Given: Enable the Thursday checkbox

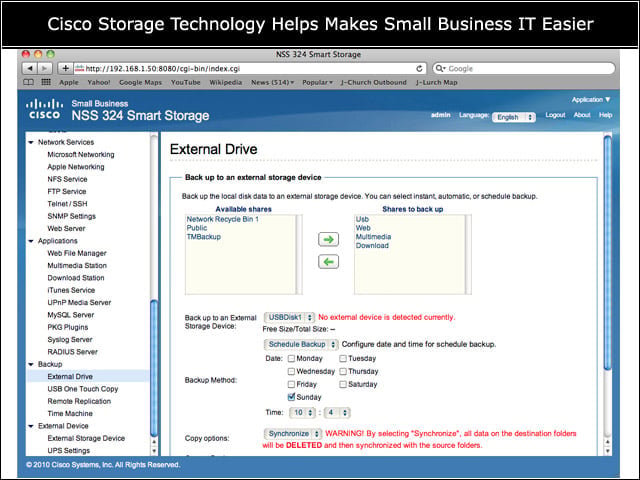Looking at the screenshot, I should point(343,371).
